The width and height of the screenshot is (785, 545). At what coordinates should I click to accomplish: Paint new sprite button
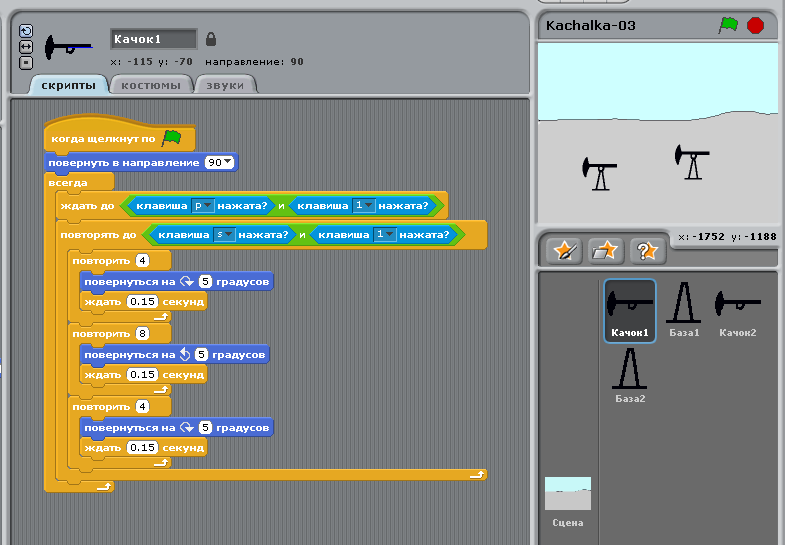click(564, 250)
